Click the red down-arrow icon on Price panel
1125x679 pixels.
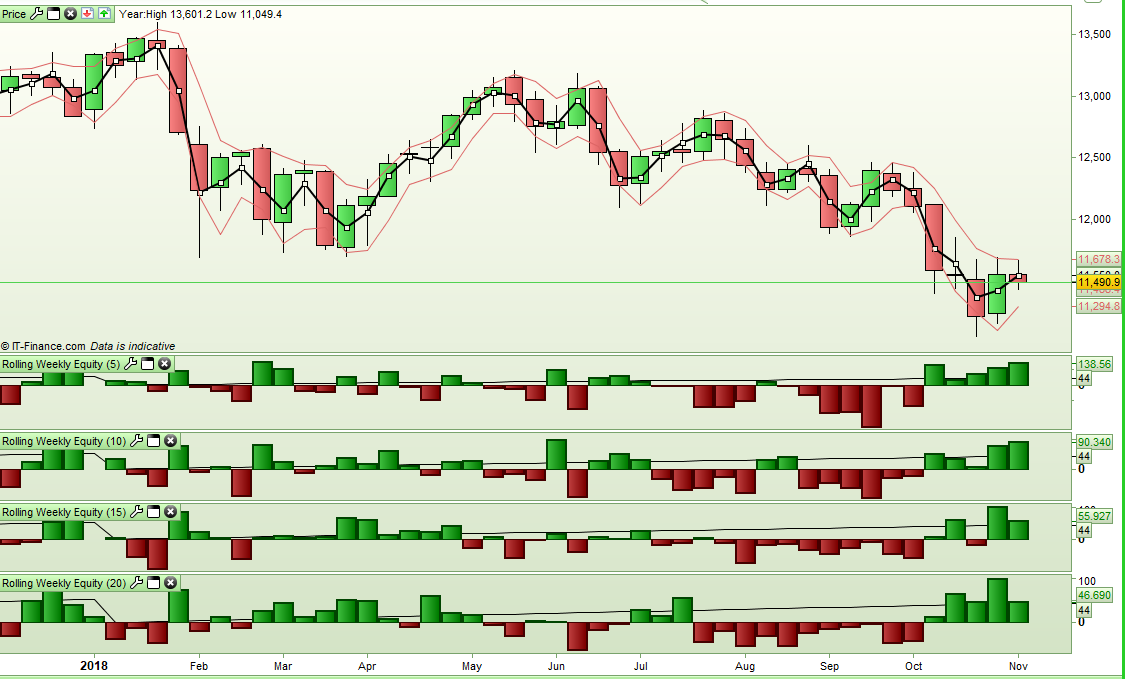click(x=87, y=14)
